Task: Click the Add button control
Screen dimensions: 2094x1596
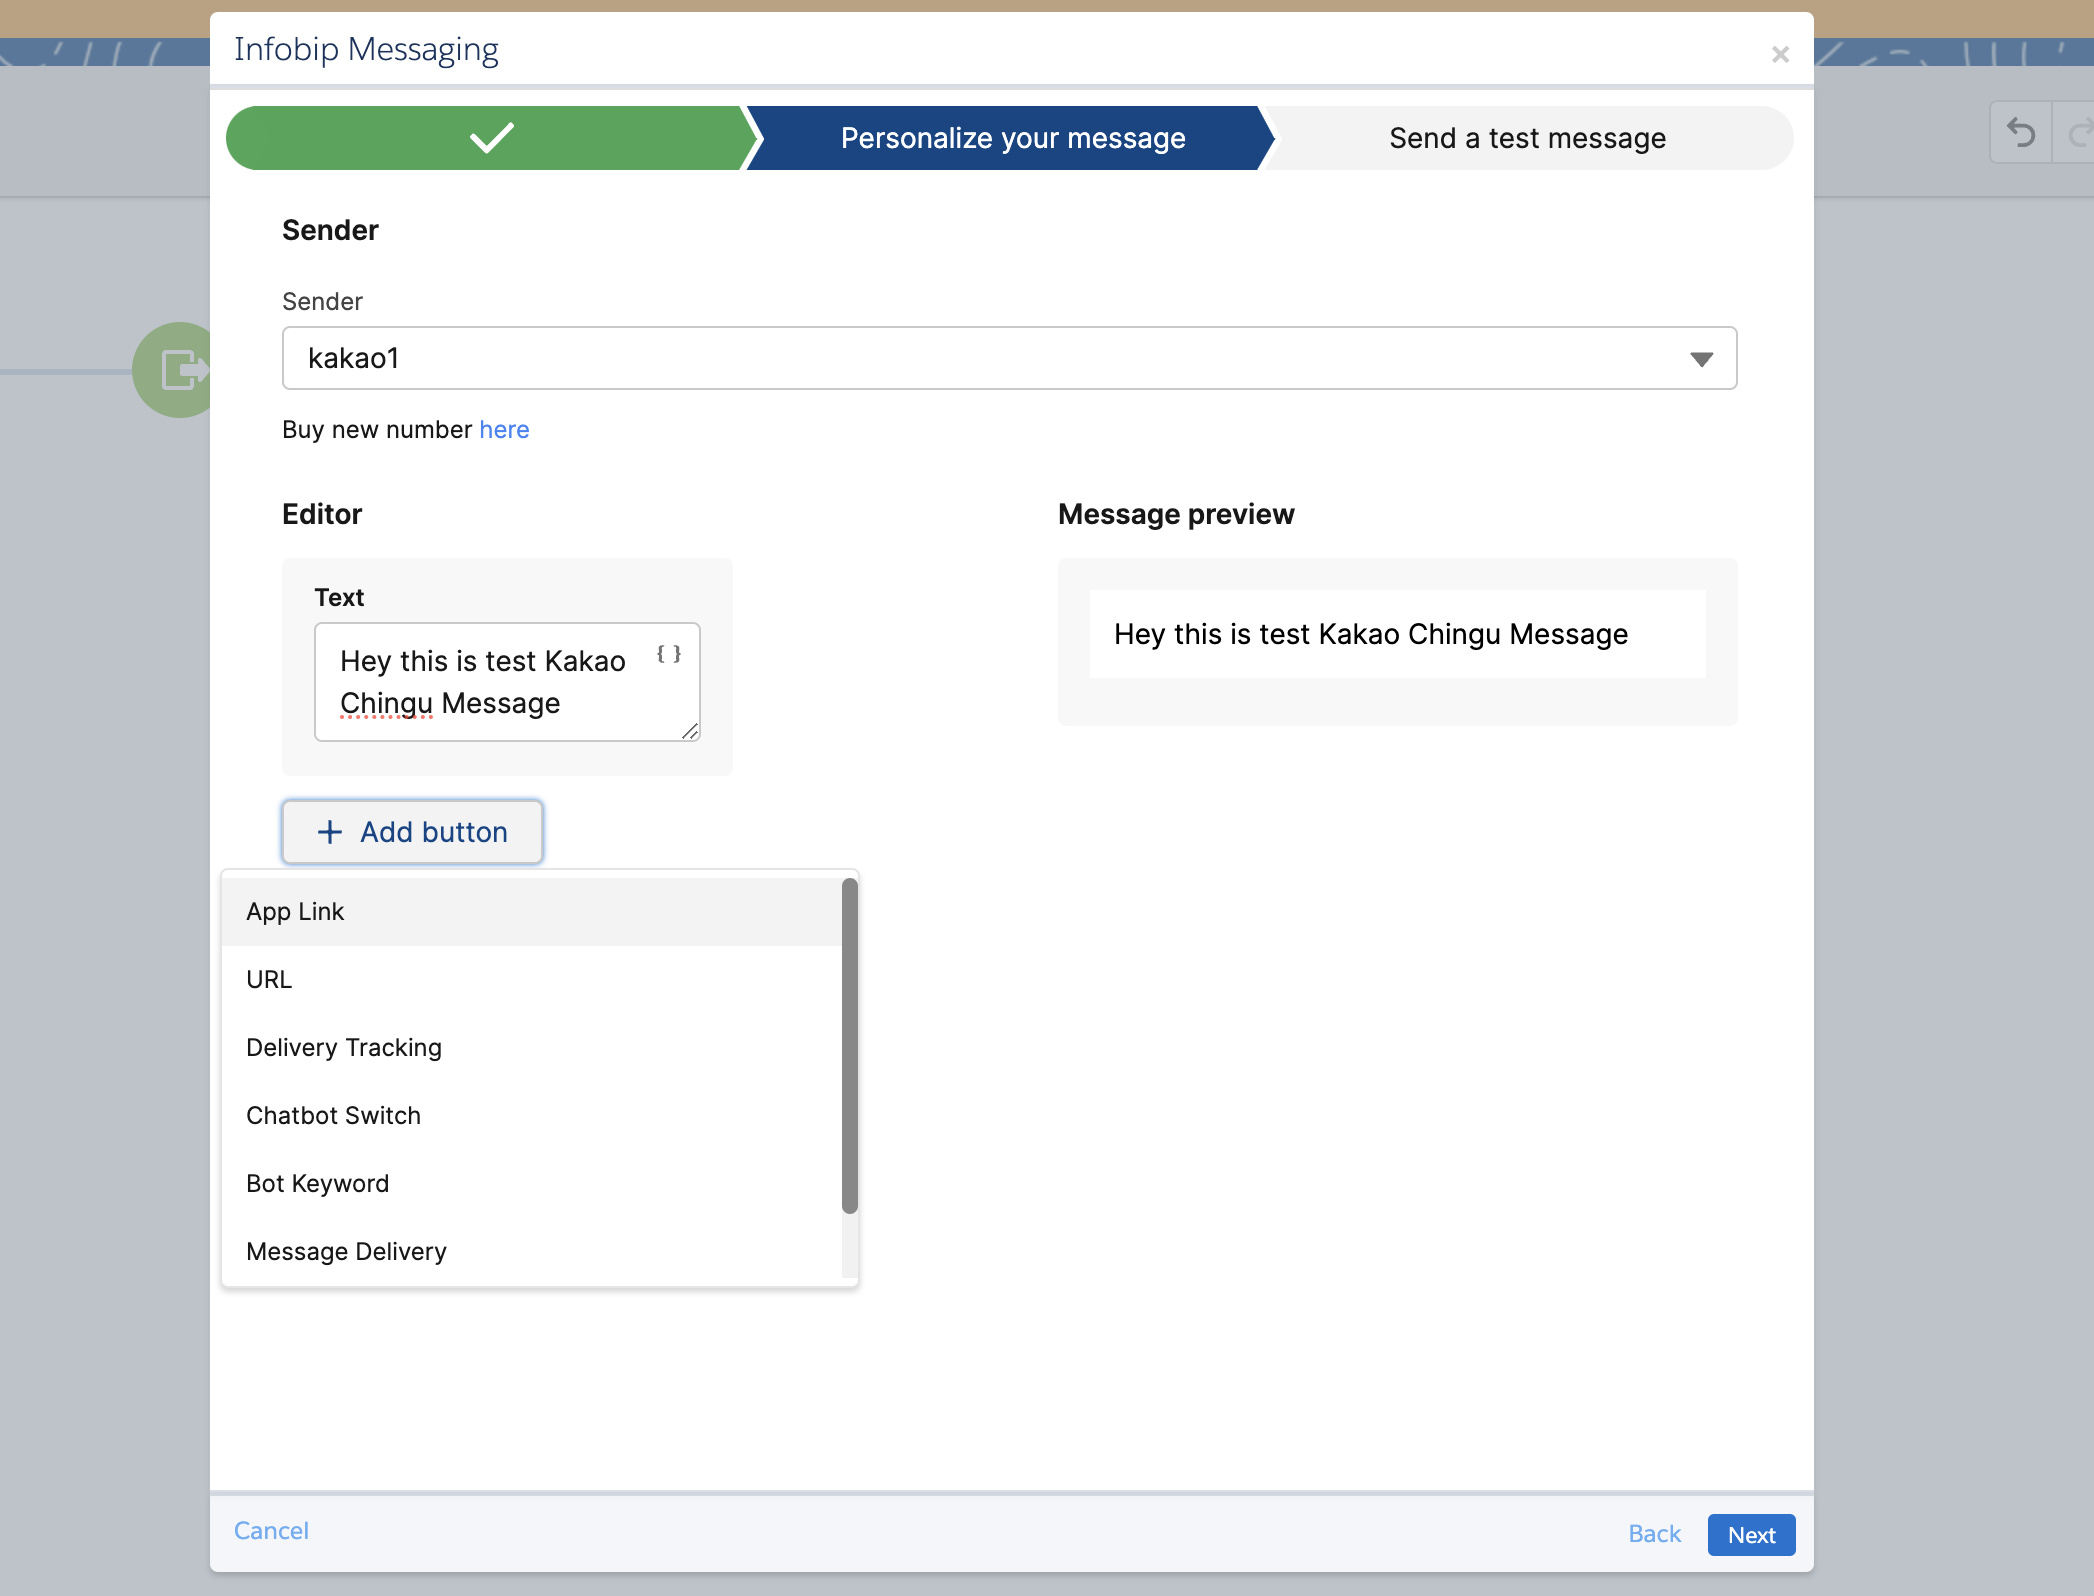Action: click(412, 832)
